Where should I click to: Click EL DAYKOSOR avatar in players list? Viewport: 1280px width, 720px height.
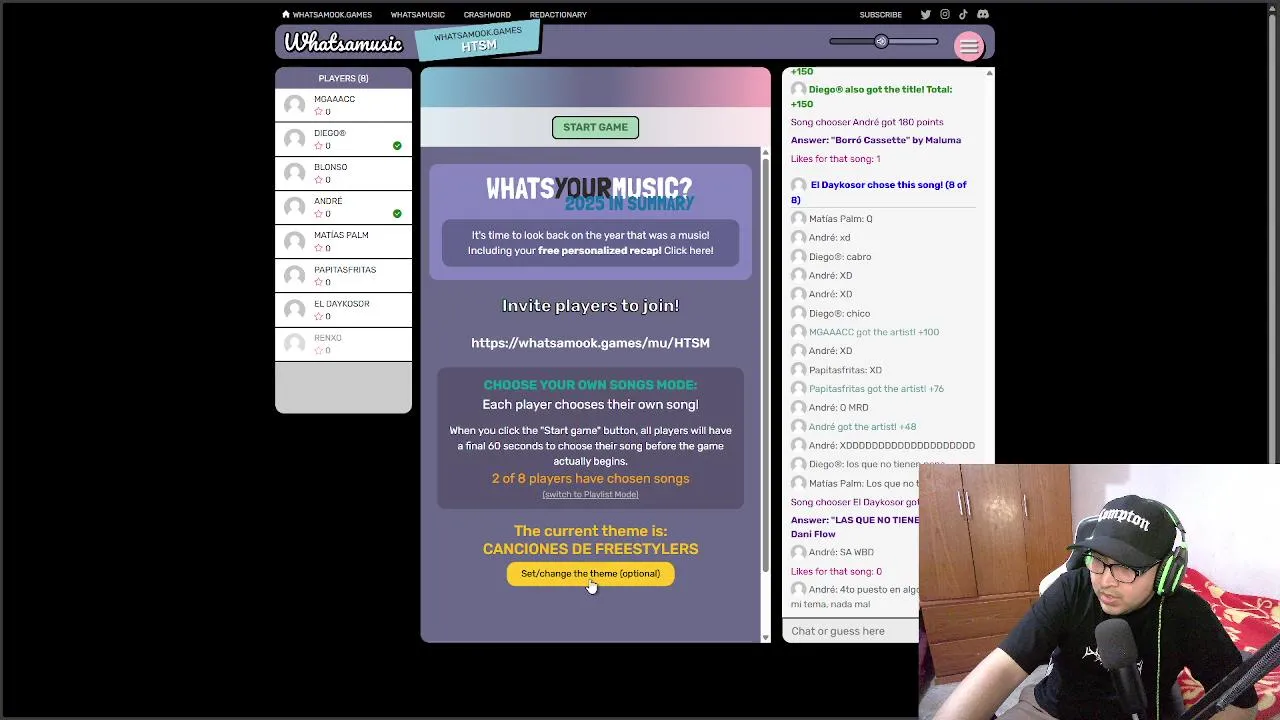click(x=295, y=310)
